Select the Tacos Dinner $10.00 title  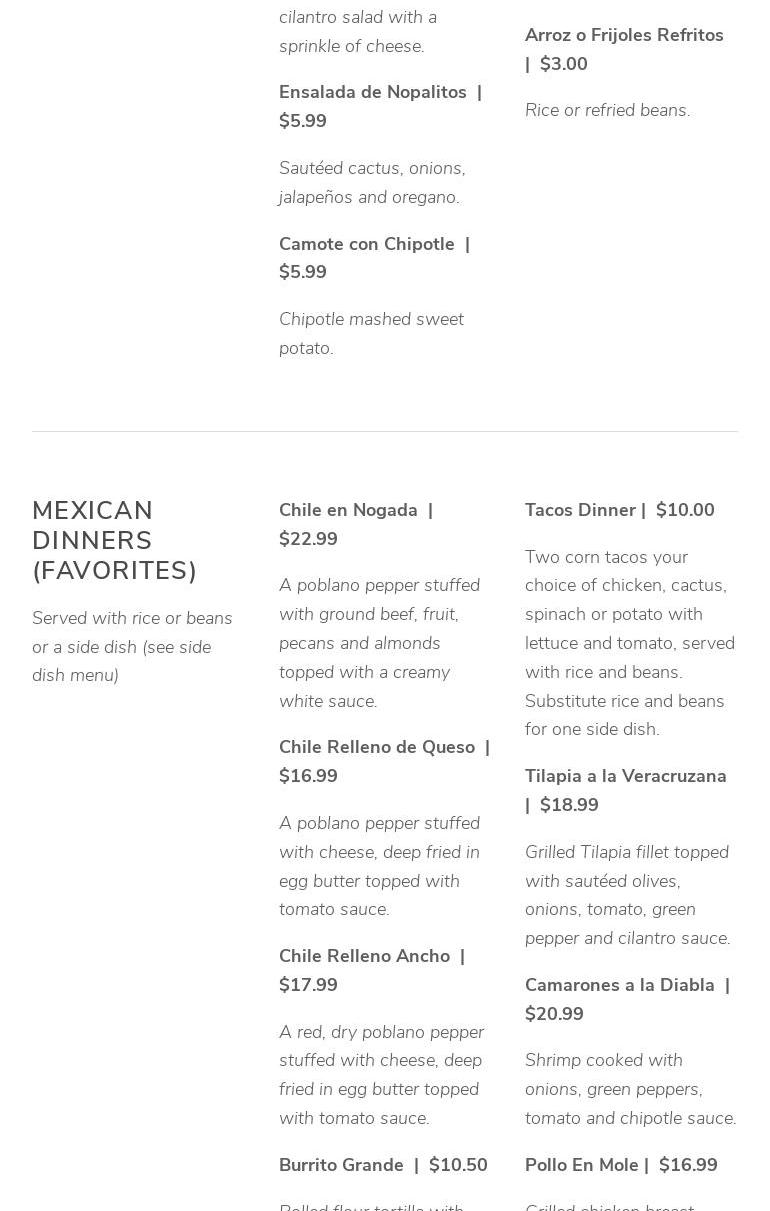(620, 510)
